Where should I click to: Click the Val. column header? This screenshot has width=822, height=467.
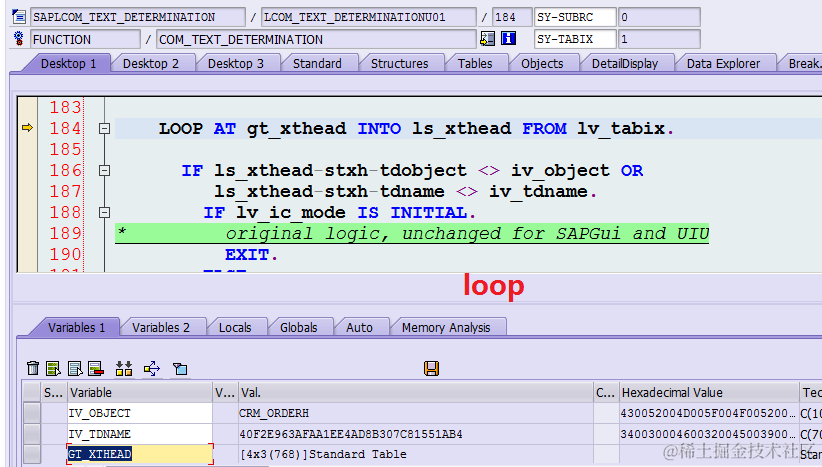(x=415, y=393)
